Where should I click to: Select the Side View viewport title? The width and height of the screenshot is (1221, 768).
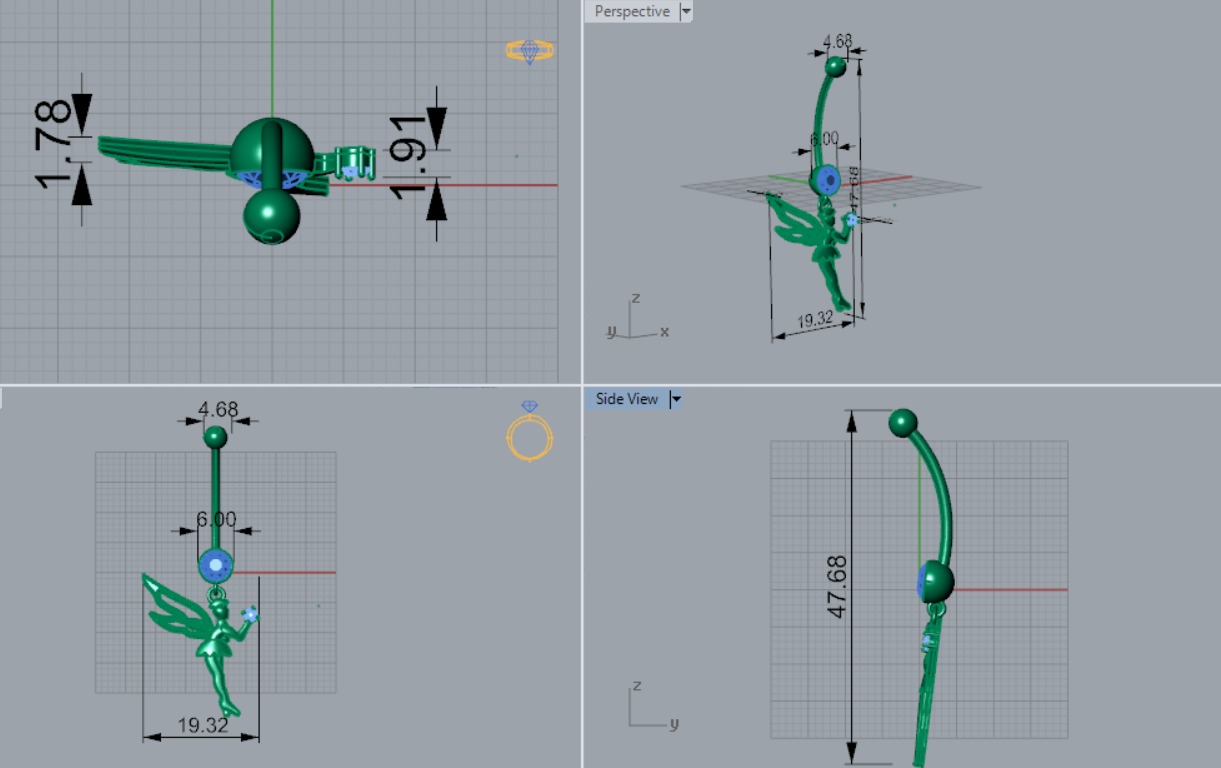pos(627,399)
